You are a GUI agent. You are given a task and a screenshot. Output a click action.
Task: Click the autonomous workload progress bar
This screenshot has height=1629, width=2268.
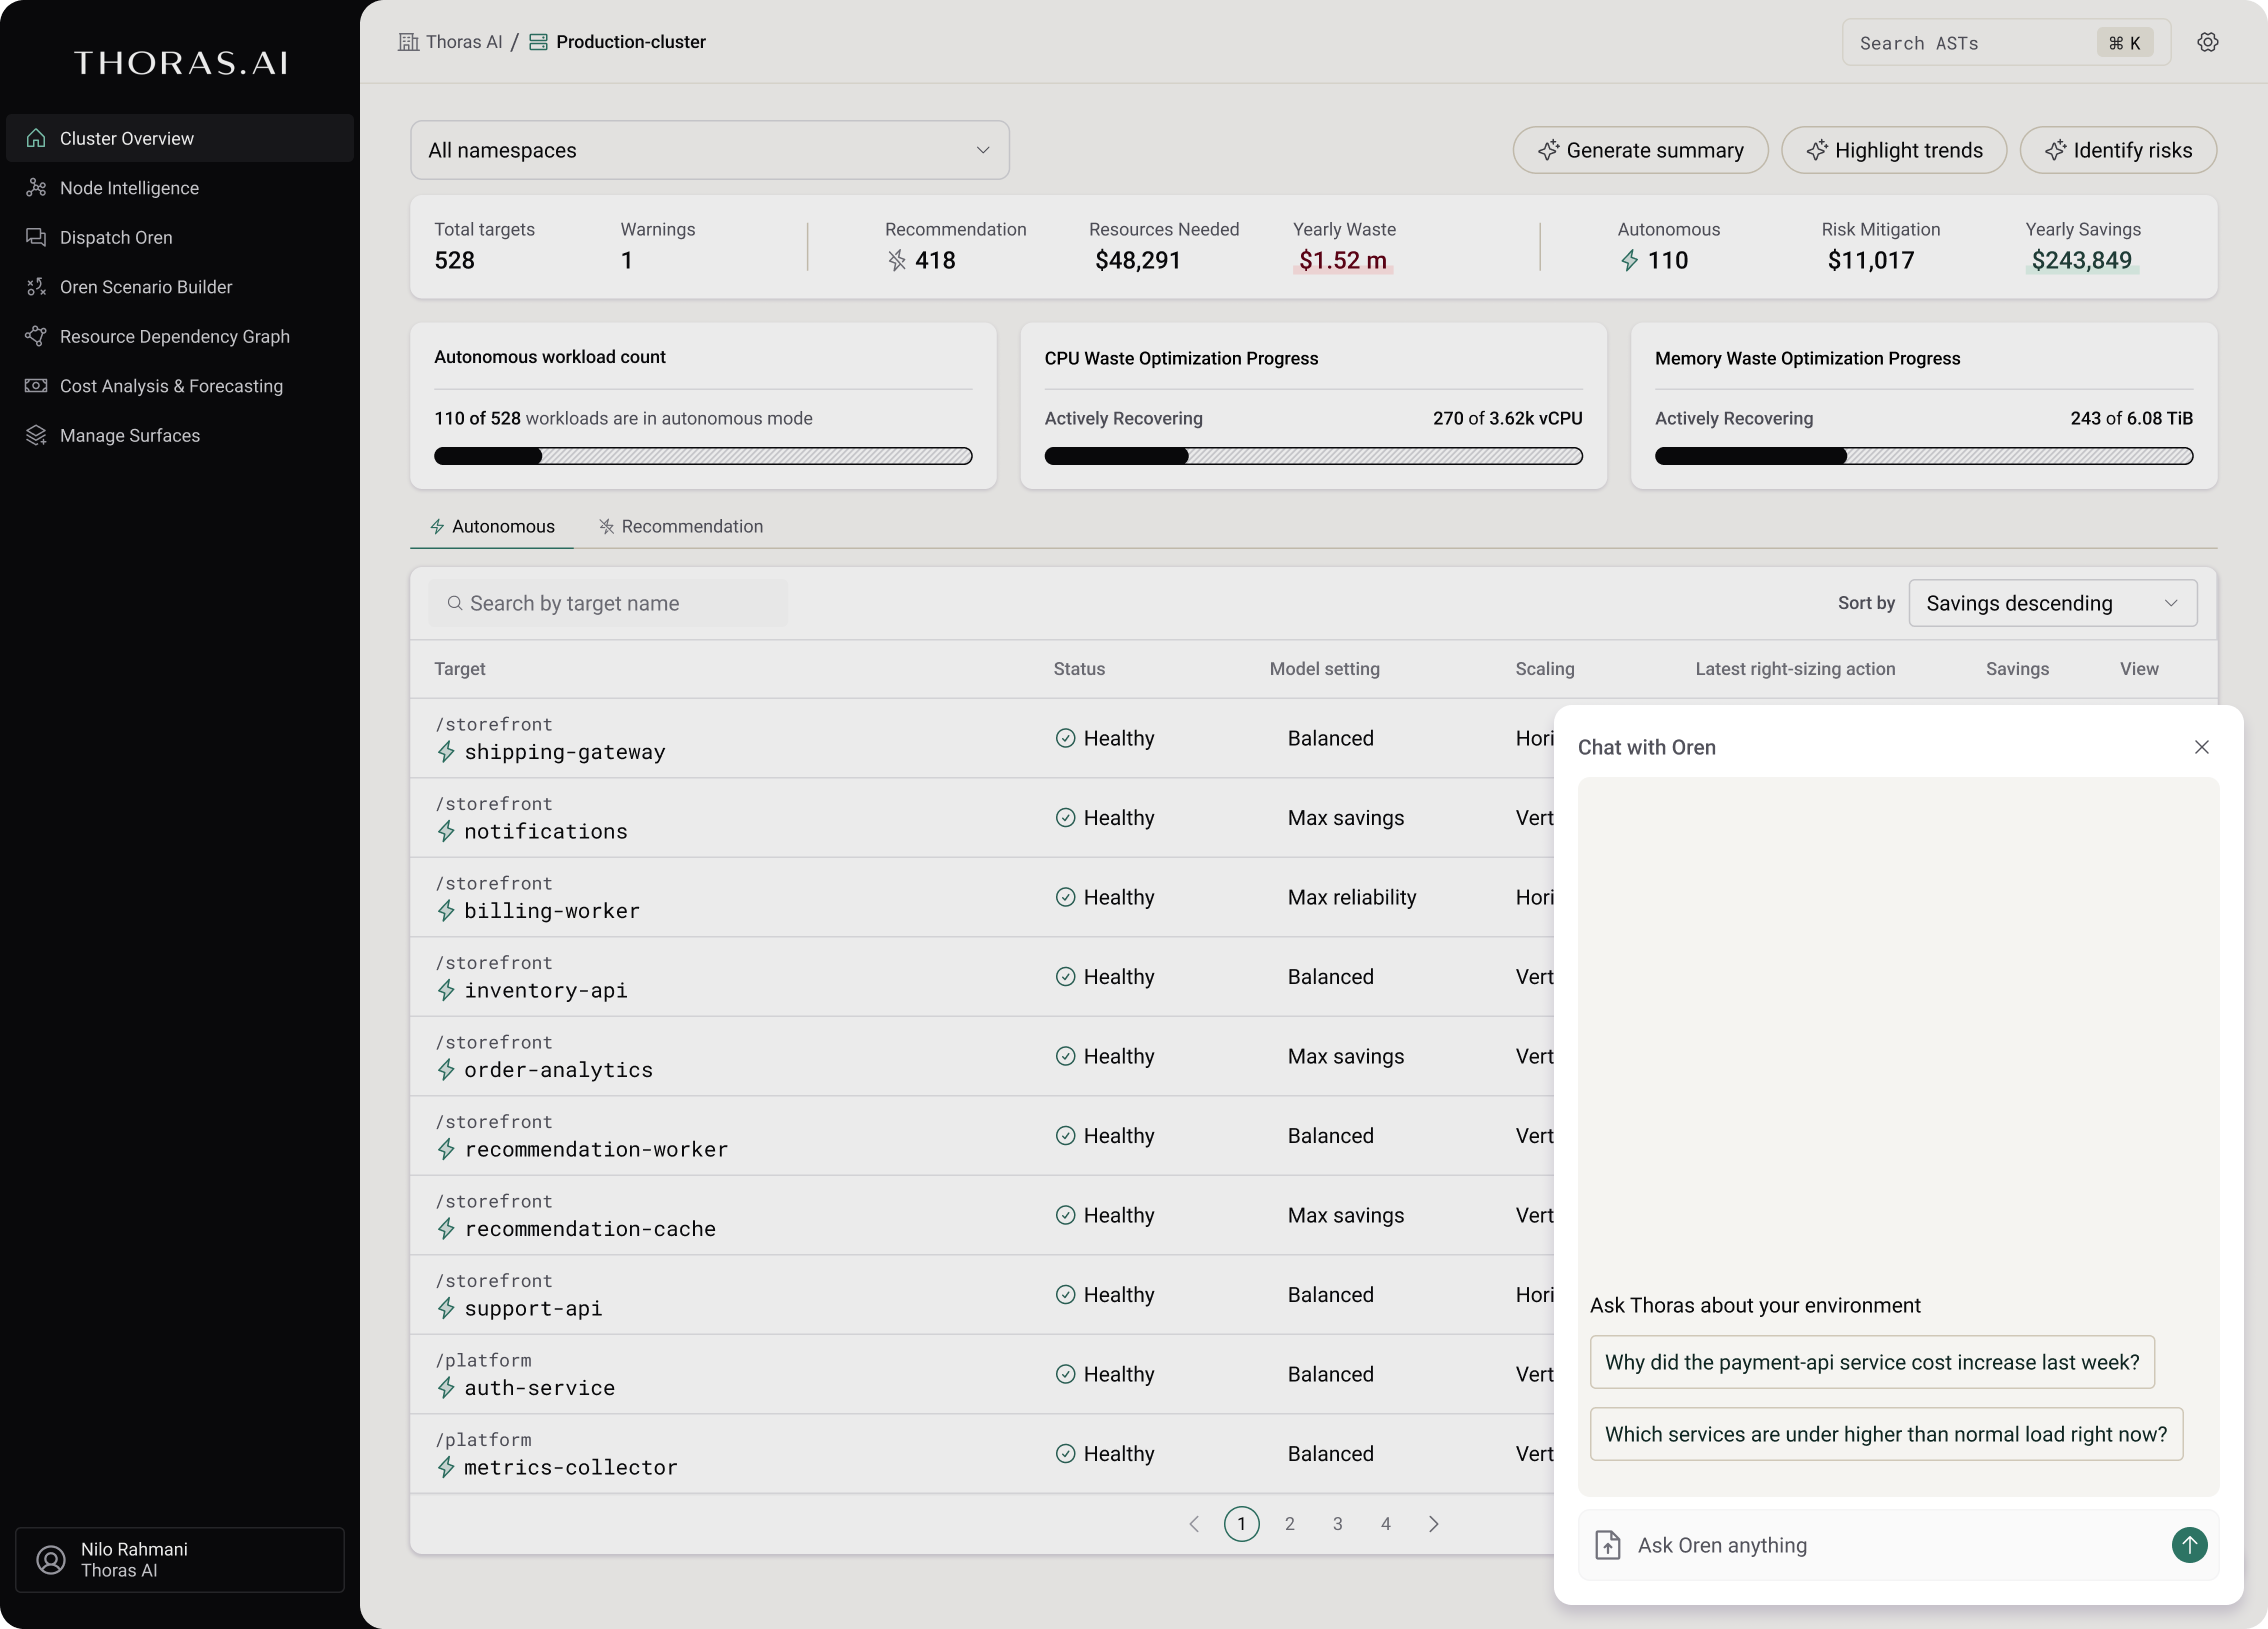703,456
